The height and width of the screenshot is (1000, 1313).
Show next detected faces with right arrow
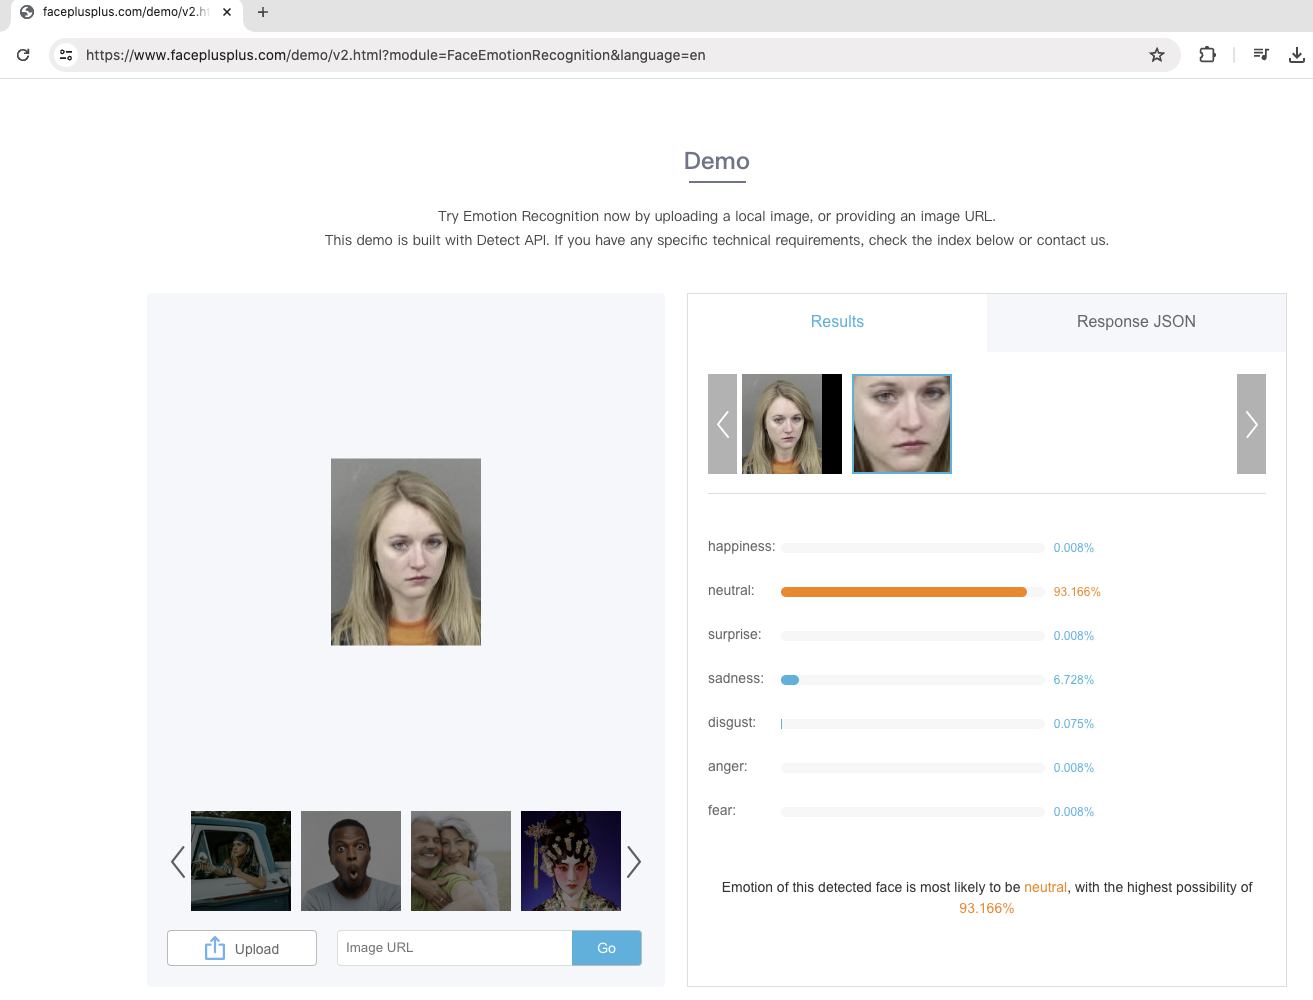click(1251, 424)
